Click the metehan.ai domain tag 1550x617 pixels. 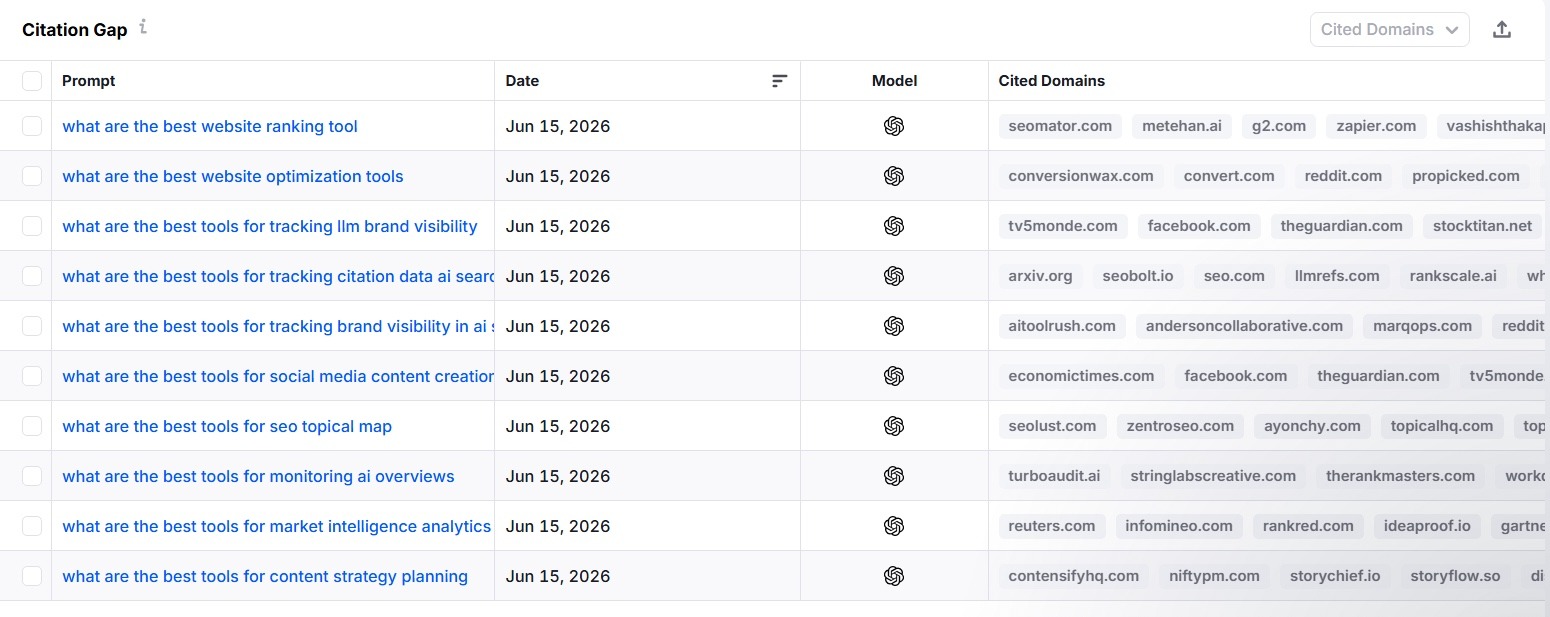point(1182,126)
